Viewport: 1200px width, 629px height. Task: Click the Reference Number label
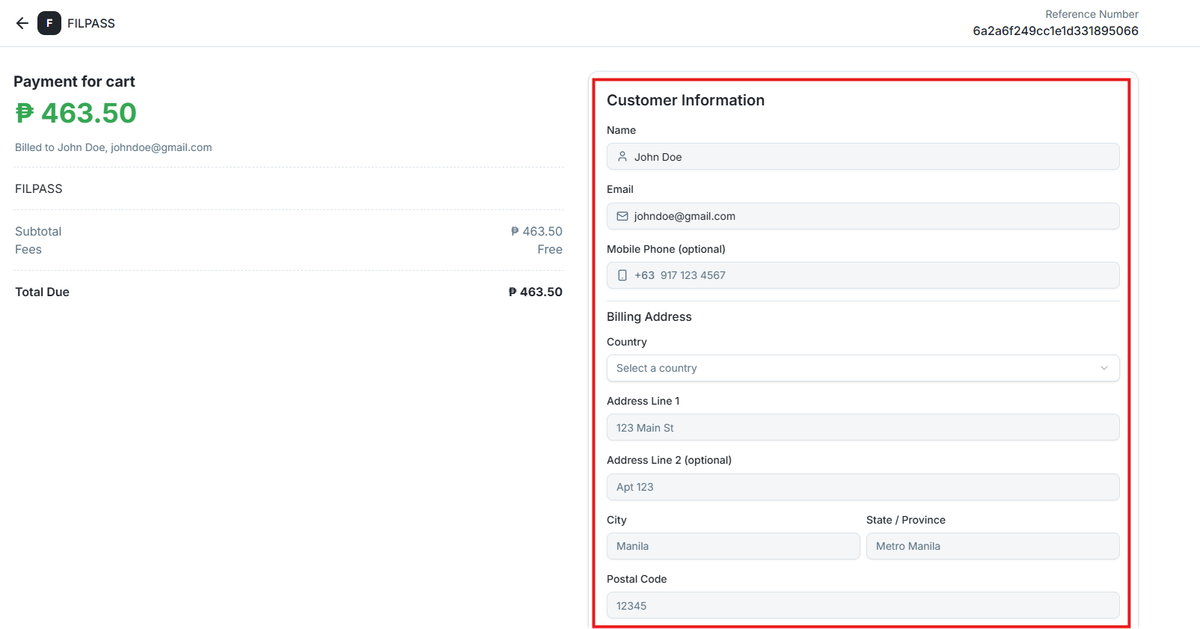(1092, 14)
